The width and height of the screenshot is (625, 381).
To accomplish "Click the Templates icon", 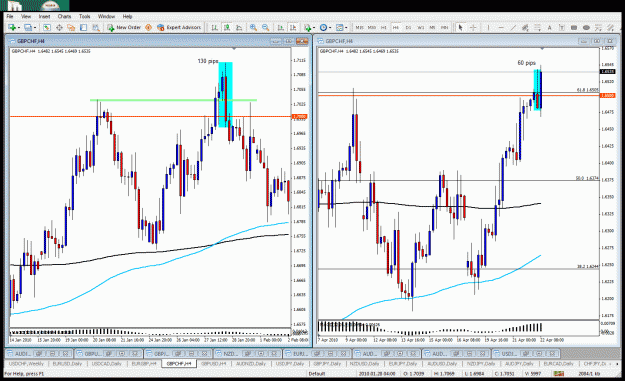I will point(339,27).
